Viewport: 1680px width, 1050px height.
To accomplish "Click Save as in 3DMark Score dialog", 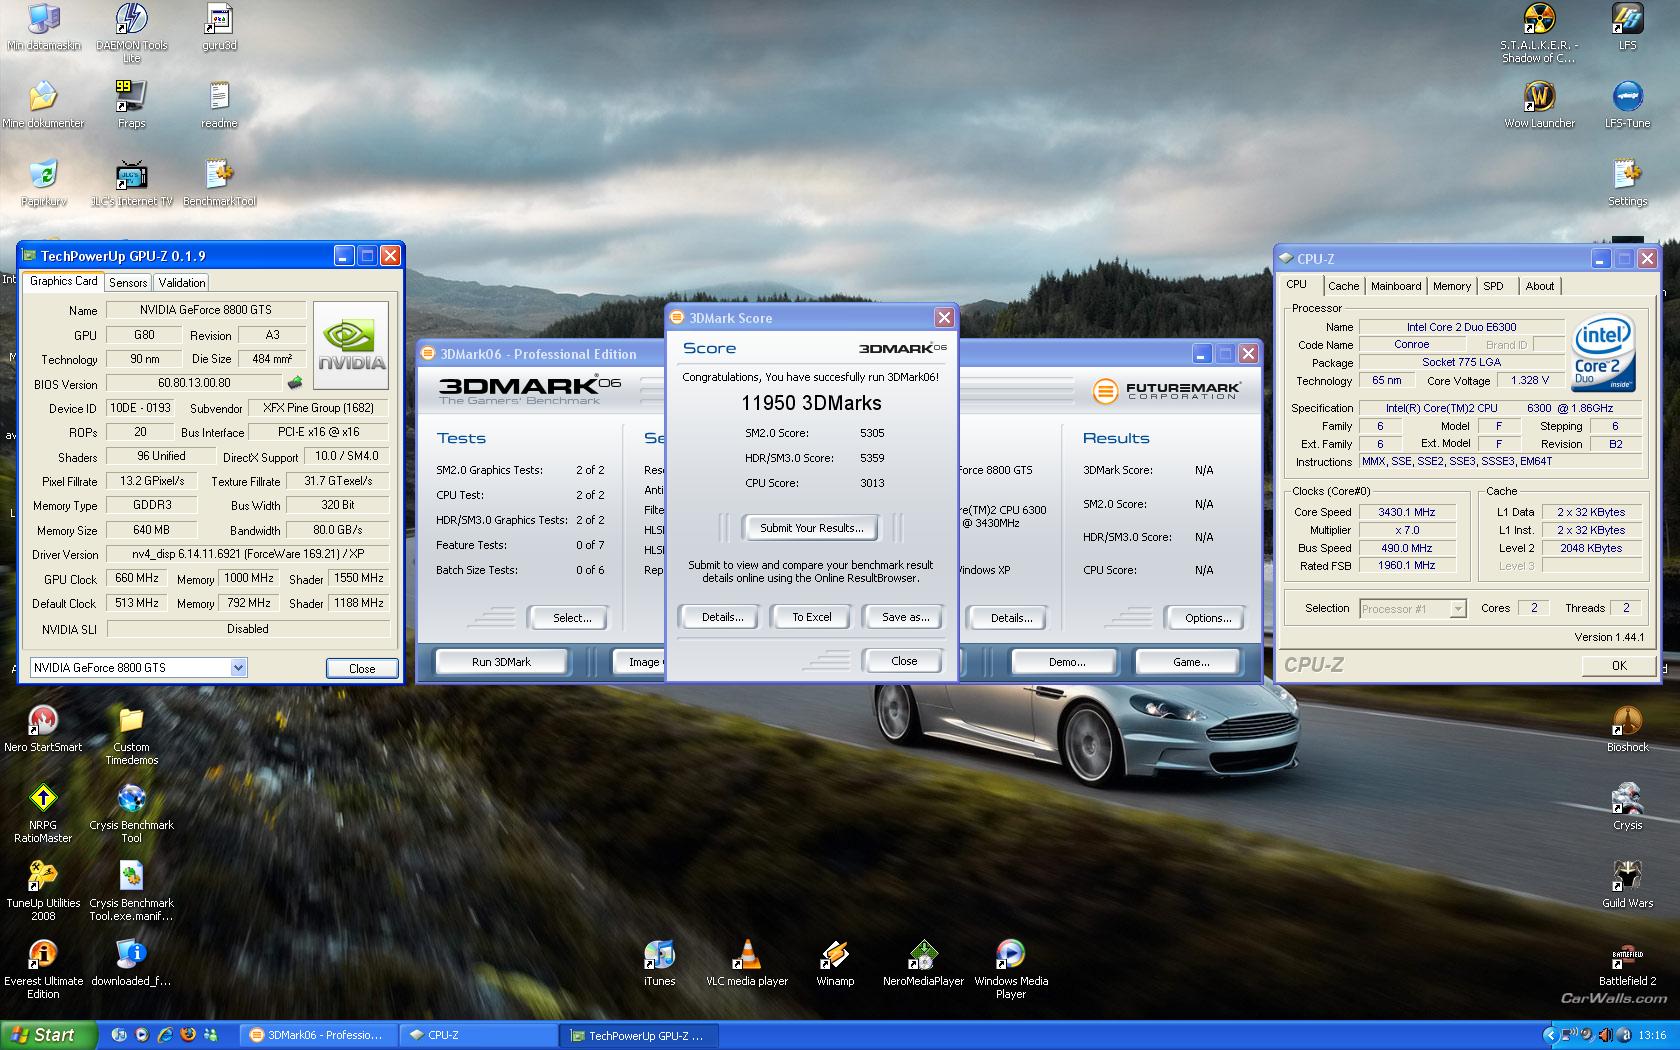I will click(x=905, y=617).
